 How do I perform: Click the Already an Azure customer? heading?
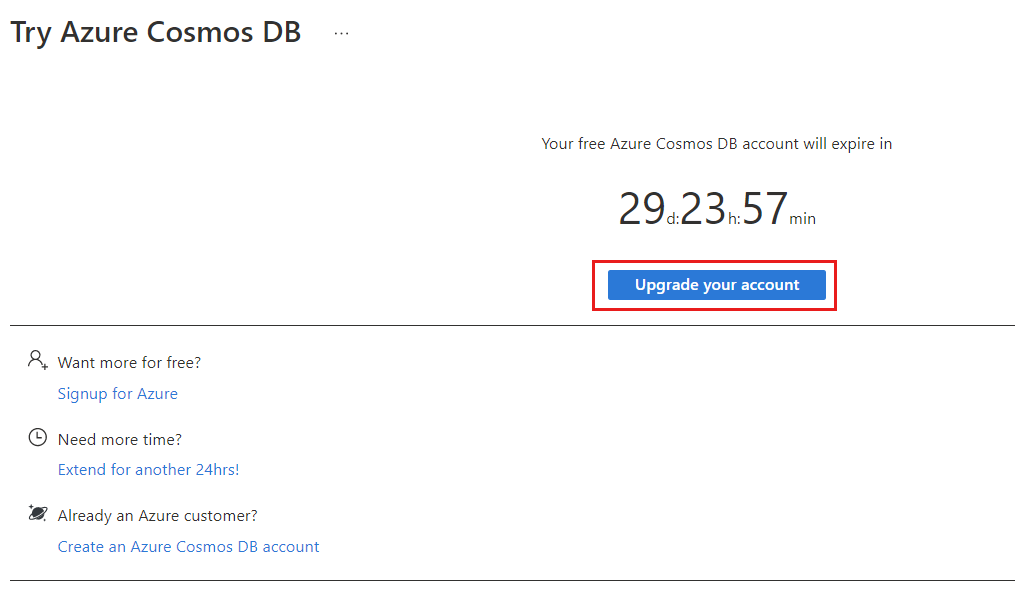point(157,516)
